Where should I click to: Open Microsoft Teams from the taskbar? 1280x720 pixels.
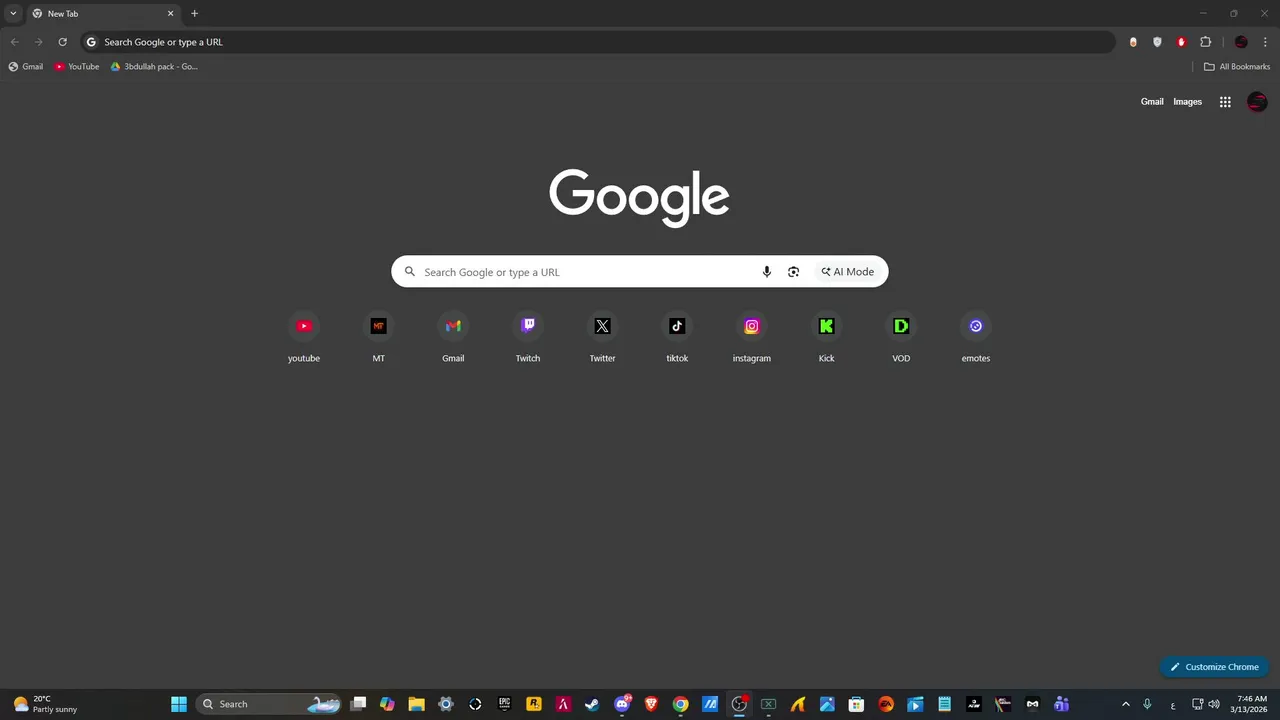(x=1061, y=704)
